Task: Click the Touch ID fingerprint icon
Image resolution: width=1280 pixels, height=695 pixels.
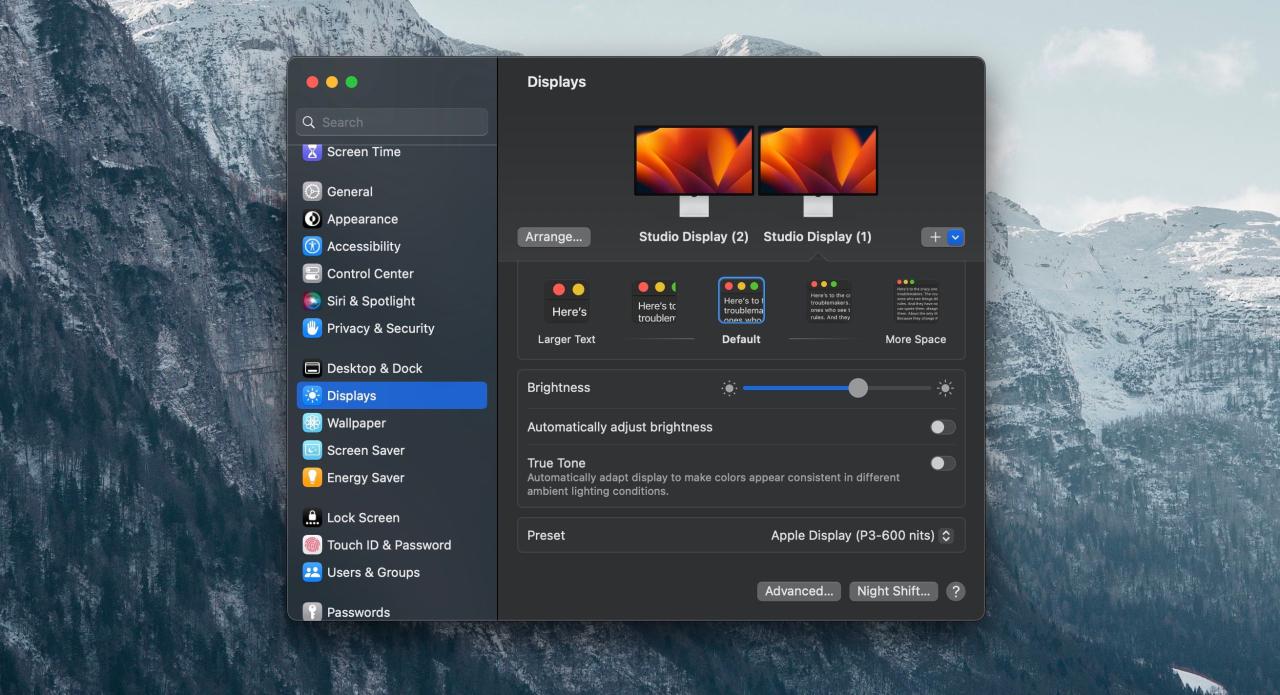Action: click(312, 545)
